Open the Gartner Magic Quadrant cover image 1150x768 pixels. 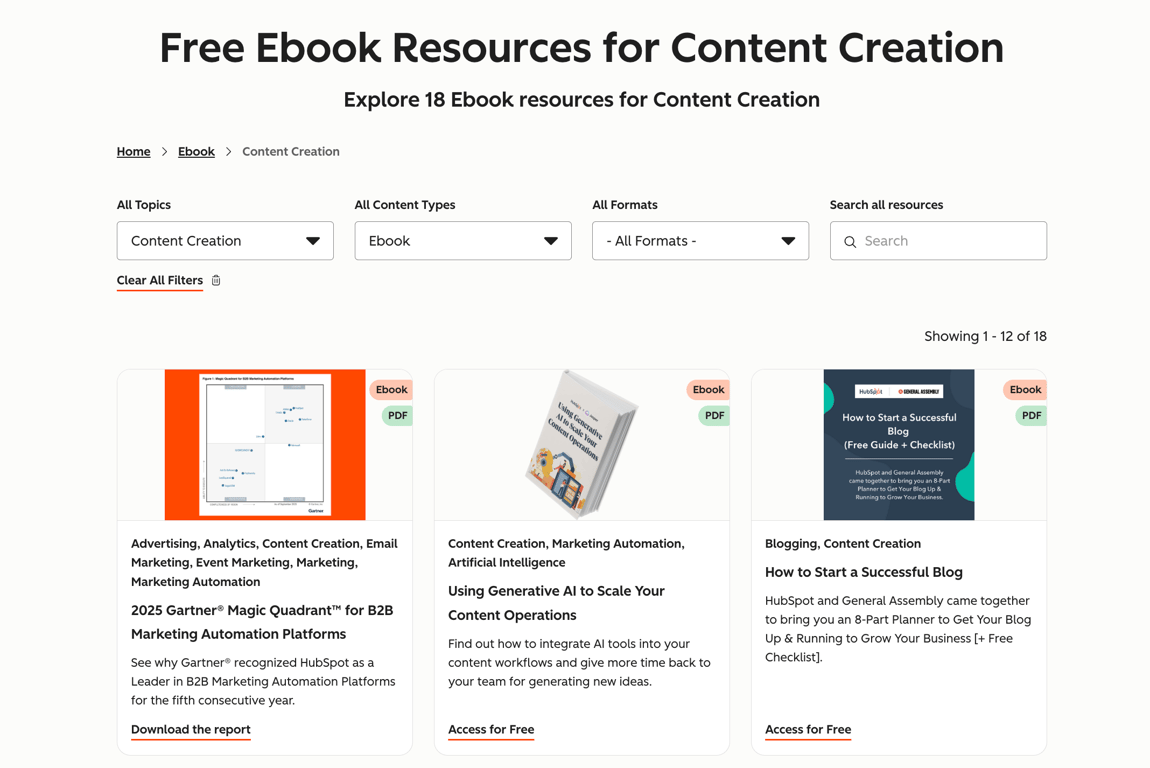tap(264, 445)
